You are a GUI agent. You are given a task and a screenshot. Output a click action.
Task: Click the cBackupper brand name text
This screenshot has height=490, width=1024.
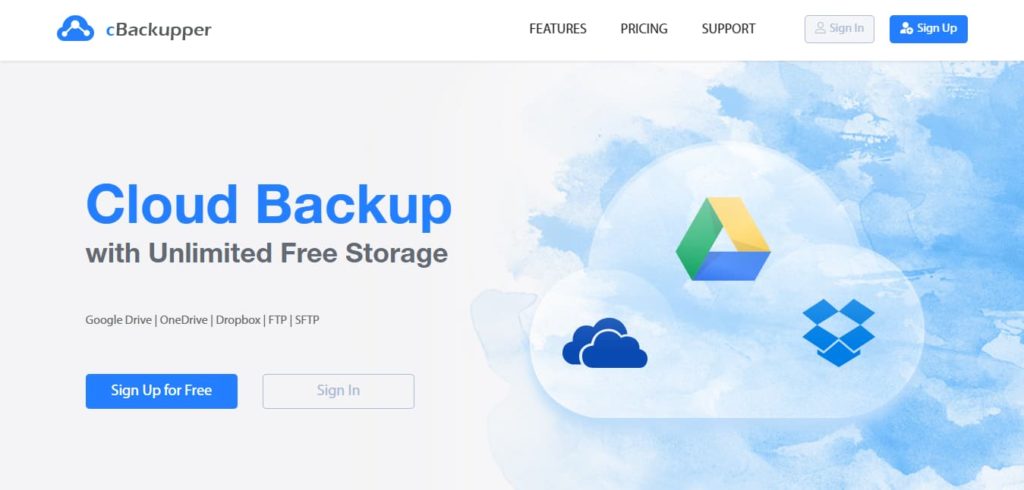coord(158,30)
